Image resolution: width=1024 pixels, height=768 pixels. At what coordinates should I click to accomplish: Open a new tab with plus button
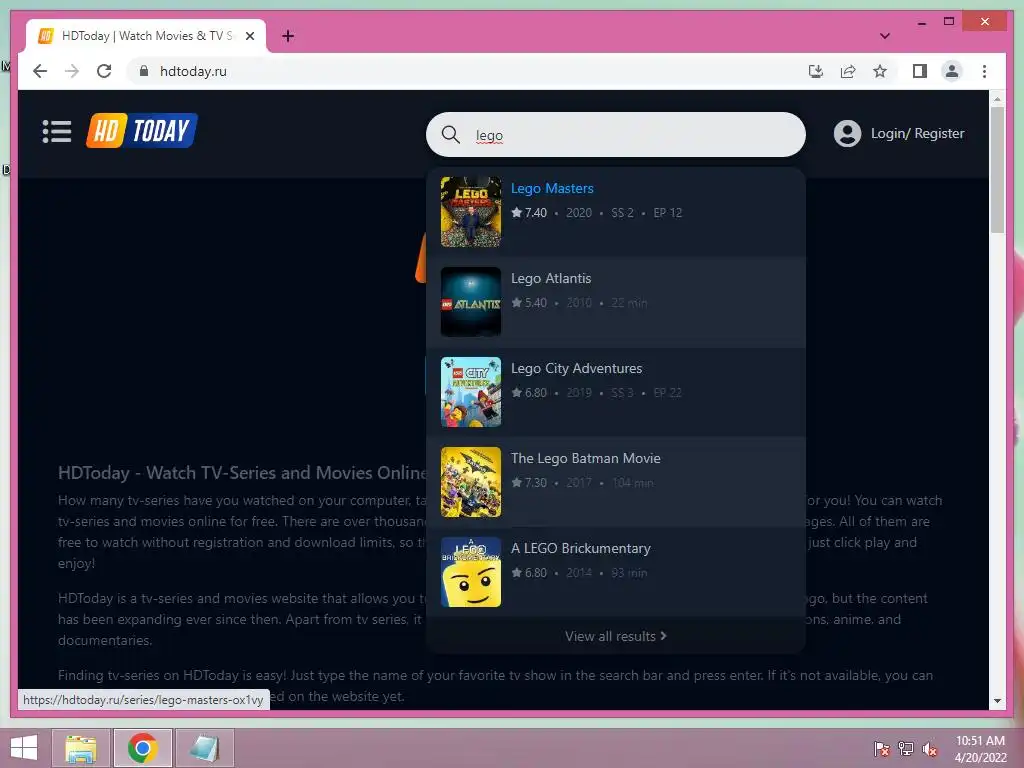coord(288,36)
